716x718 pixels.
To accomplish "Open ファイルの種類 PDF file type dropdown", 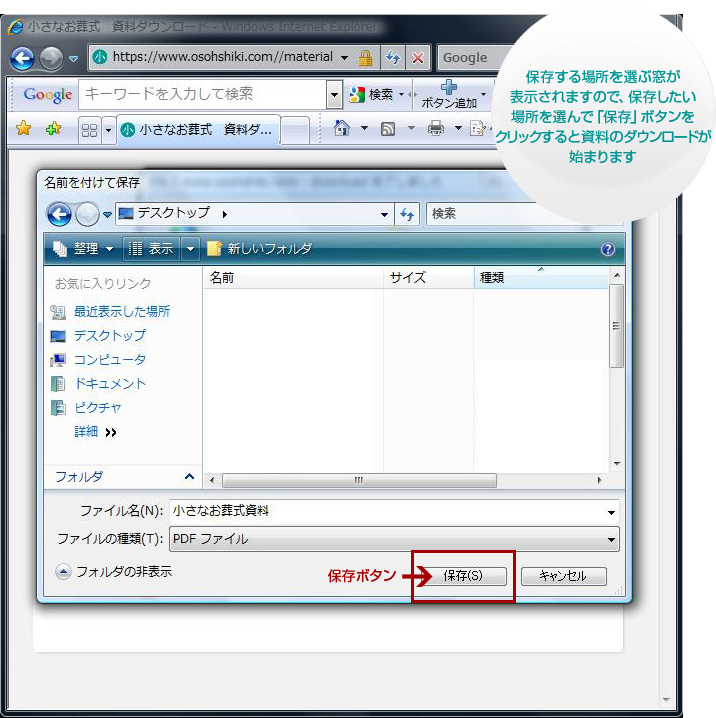I will pos(394,539).
